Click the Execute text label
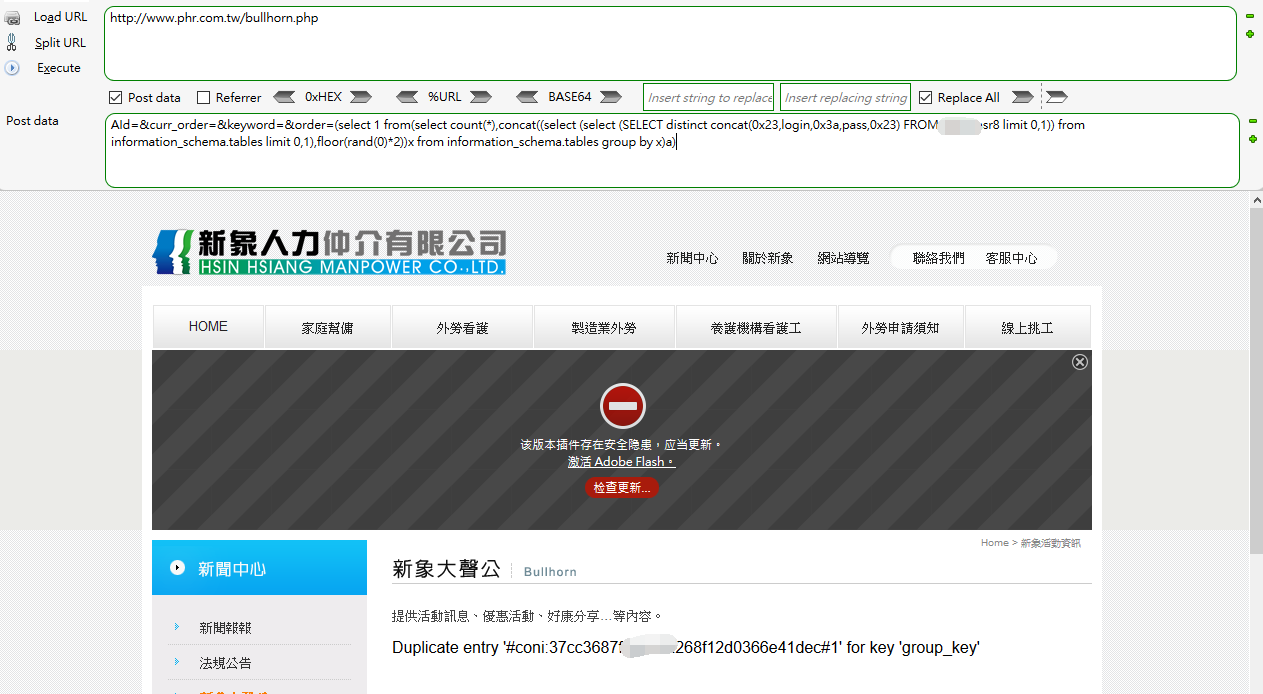 [59, 68]
